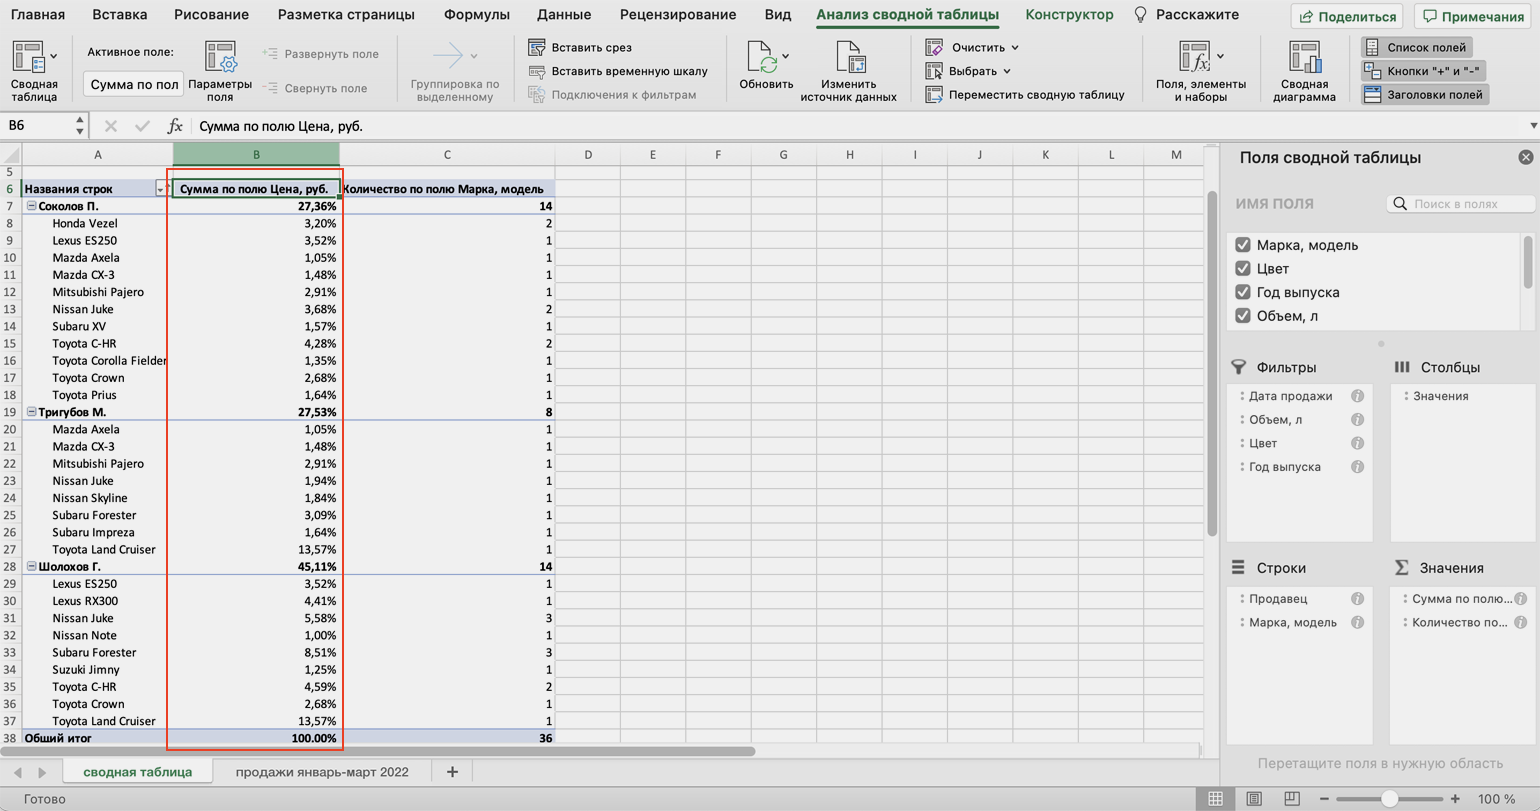This screenshot has height=811, width=1540.
Task: Uncheck the Цвет field checkbox
Action: (1243, 269)
